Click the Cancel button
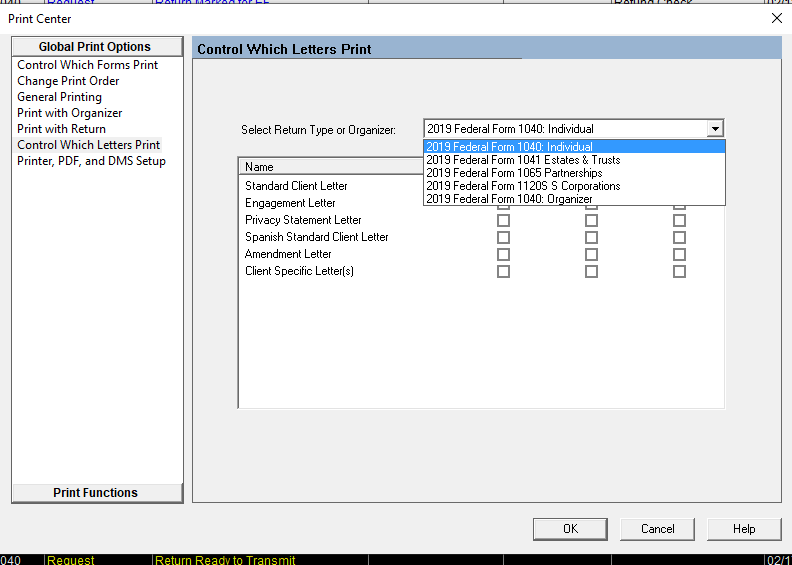 pyautogui.click(x=657, y=529)
